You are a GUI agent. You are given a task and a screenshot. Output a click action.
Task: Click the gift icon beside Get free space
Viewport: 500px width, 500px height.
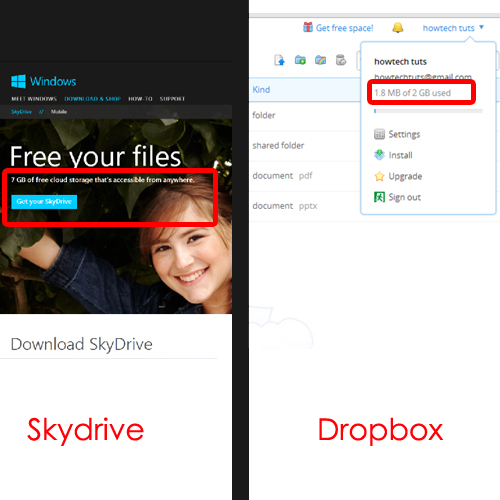[x=308, y=27]
